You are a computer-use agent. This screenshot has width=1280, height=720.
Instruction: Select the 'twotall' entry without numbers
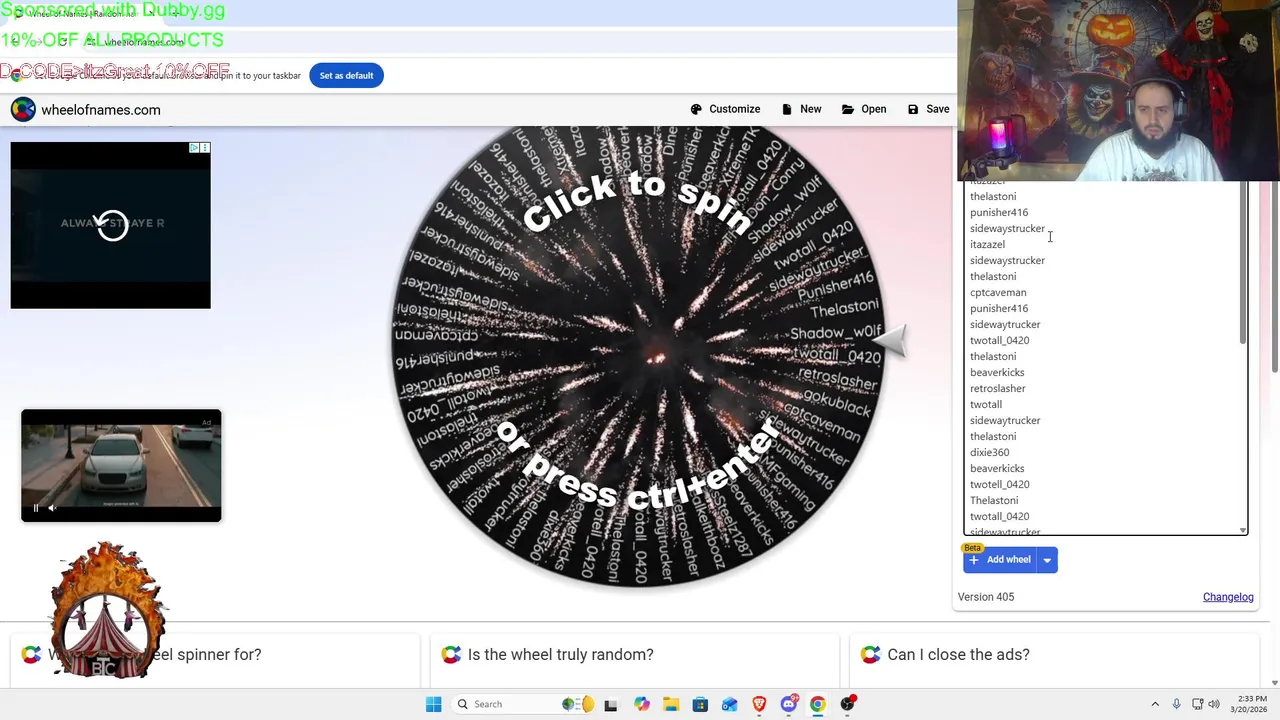point(985,404)
